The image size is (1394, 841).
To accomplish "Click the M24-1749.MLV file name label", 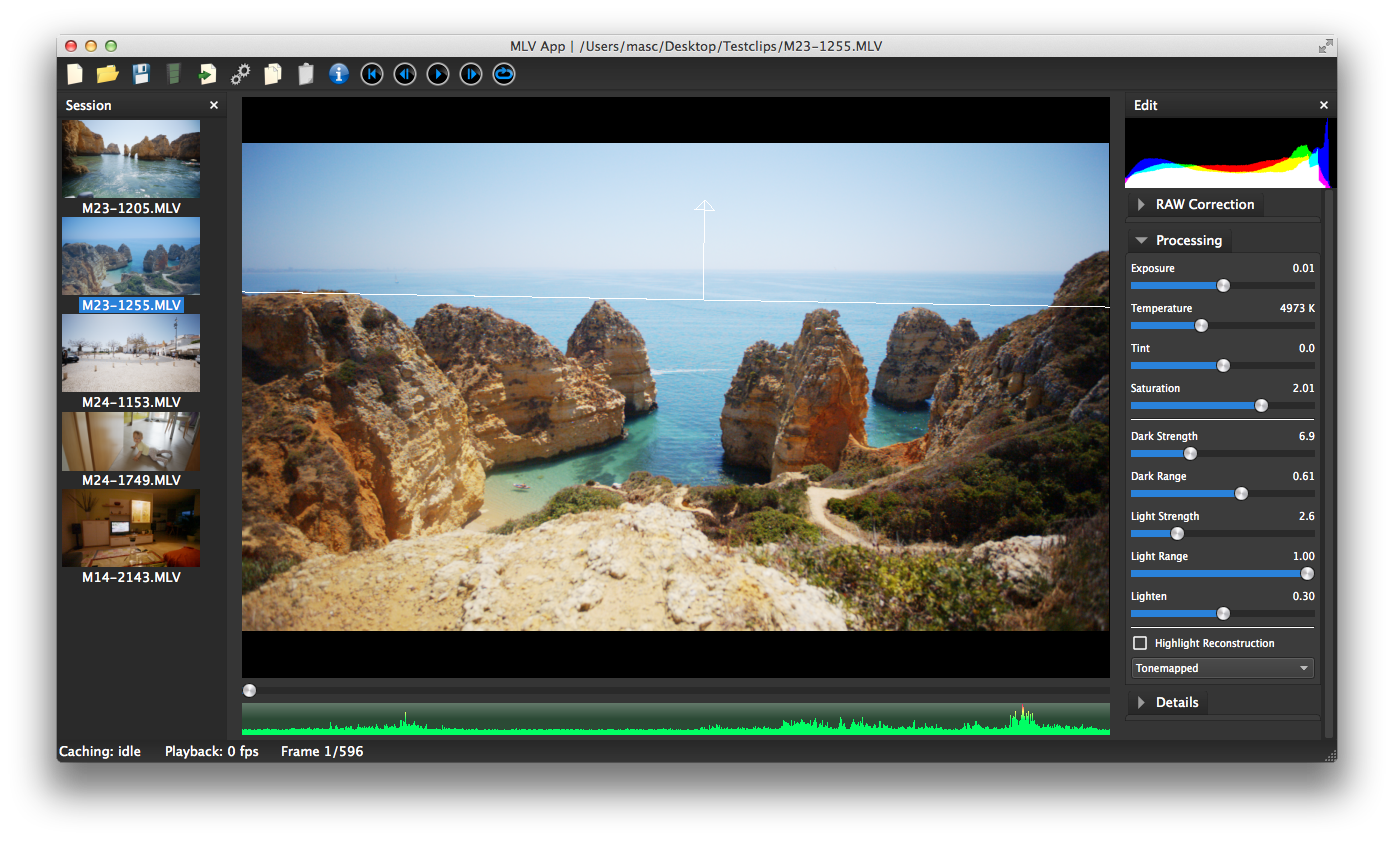I will [131, 480].
